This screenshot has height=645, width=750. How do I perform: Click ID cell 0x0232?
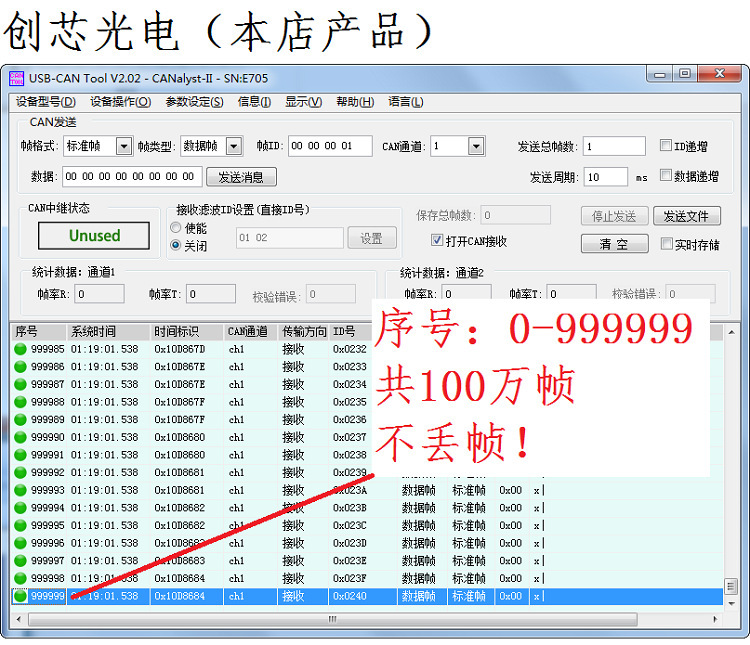pos(350,349)
